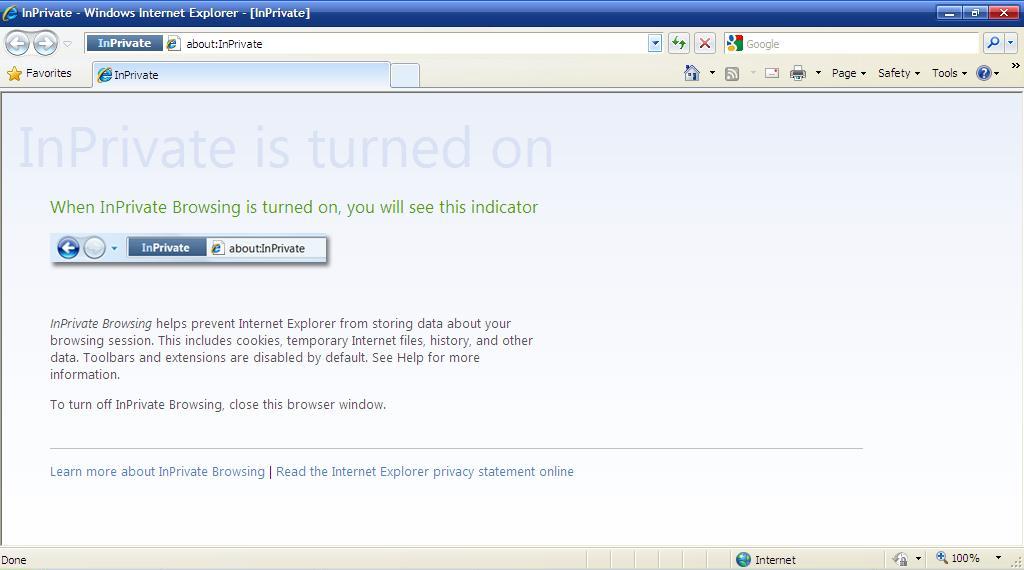Expand the address bar history dropdown
The width and height of the screenshot is (1024, 570).
(x=655, y=44)
